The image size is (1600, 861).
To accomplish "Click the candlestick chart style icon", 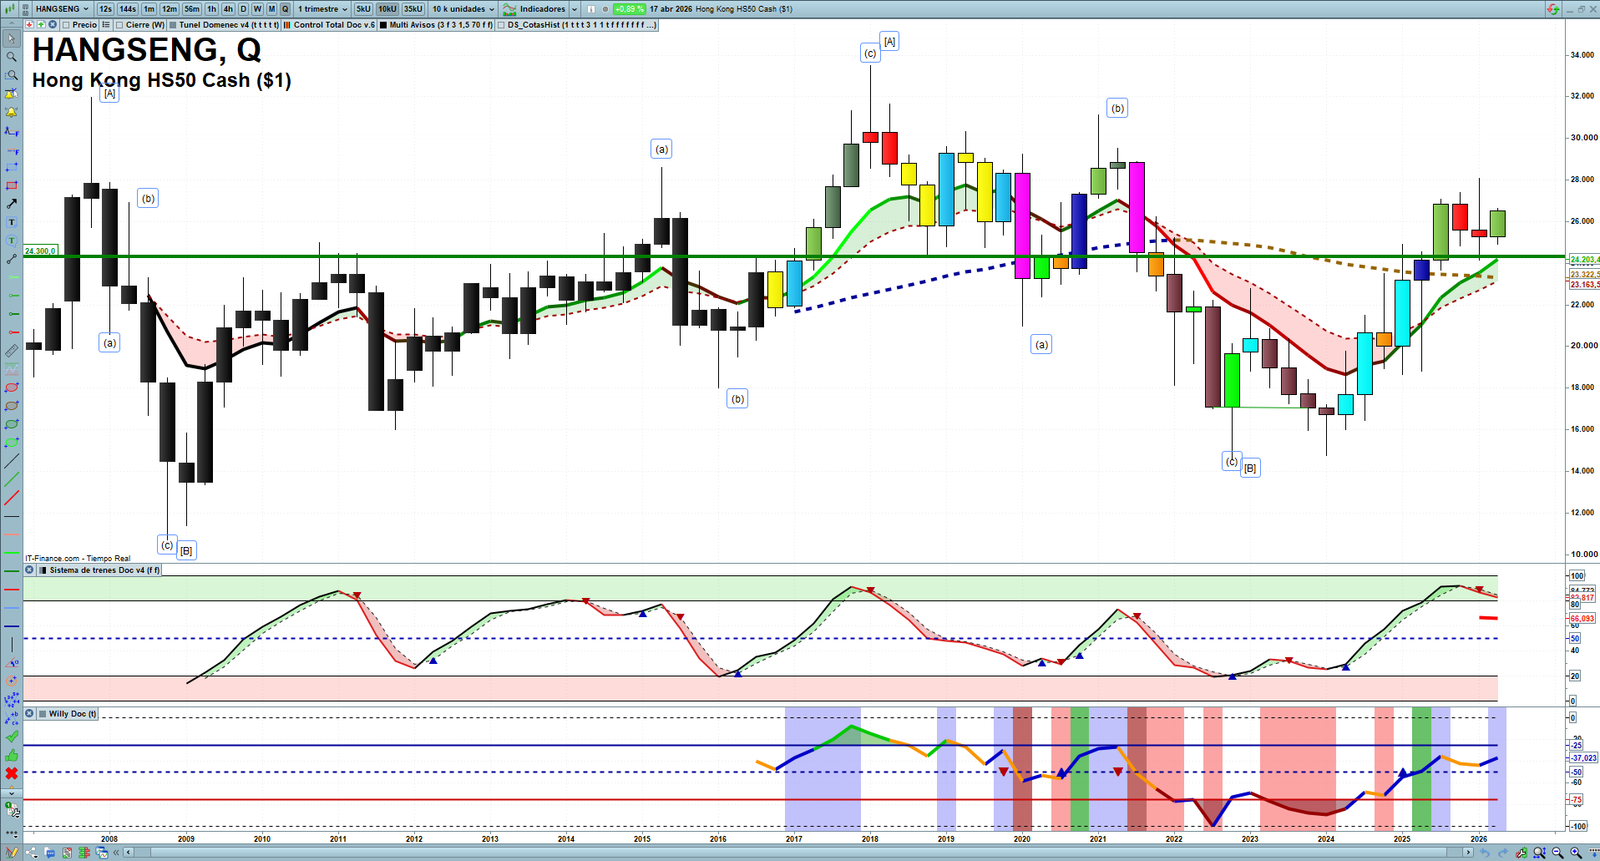I will [x=11, y=9].
